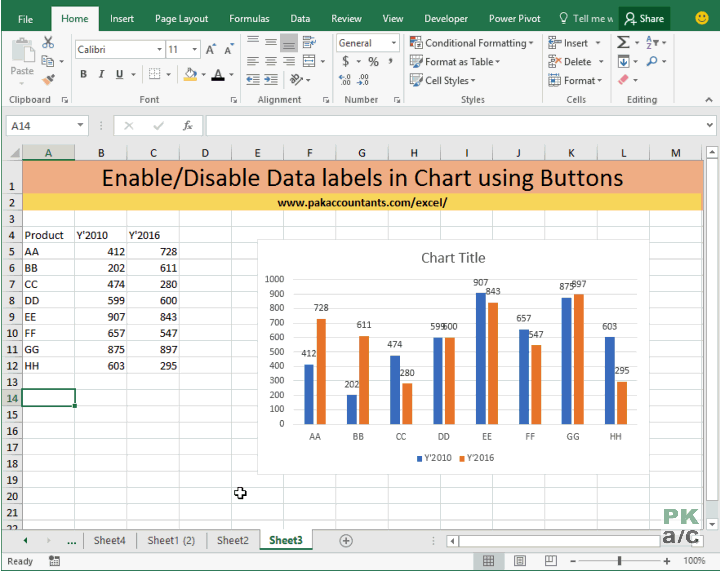Collapse the ribbon with chevron
The image size is (720, 571).
[x=709, y=100]
